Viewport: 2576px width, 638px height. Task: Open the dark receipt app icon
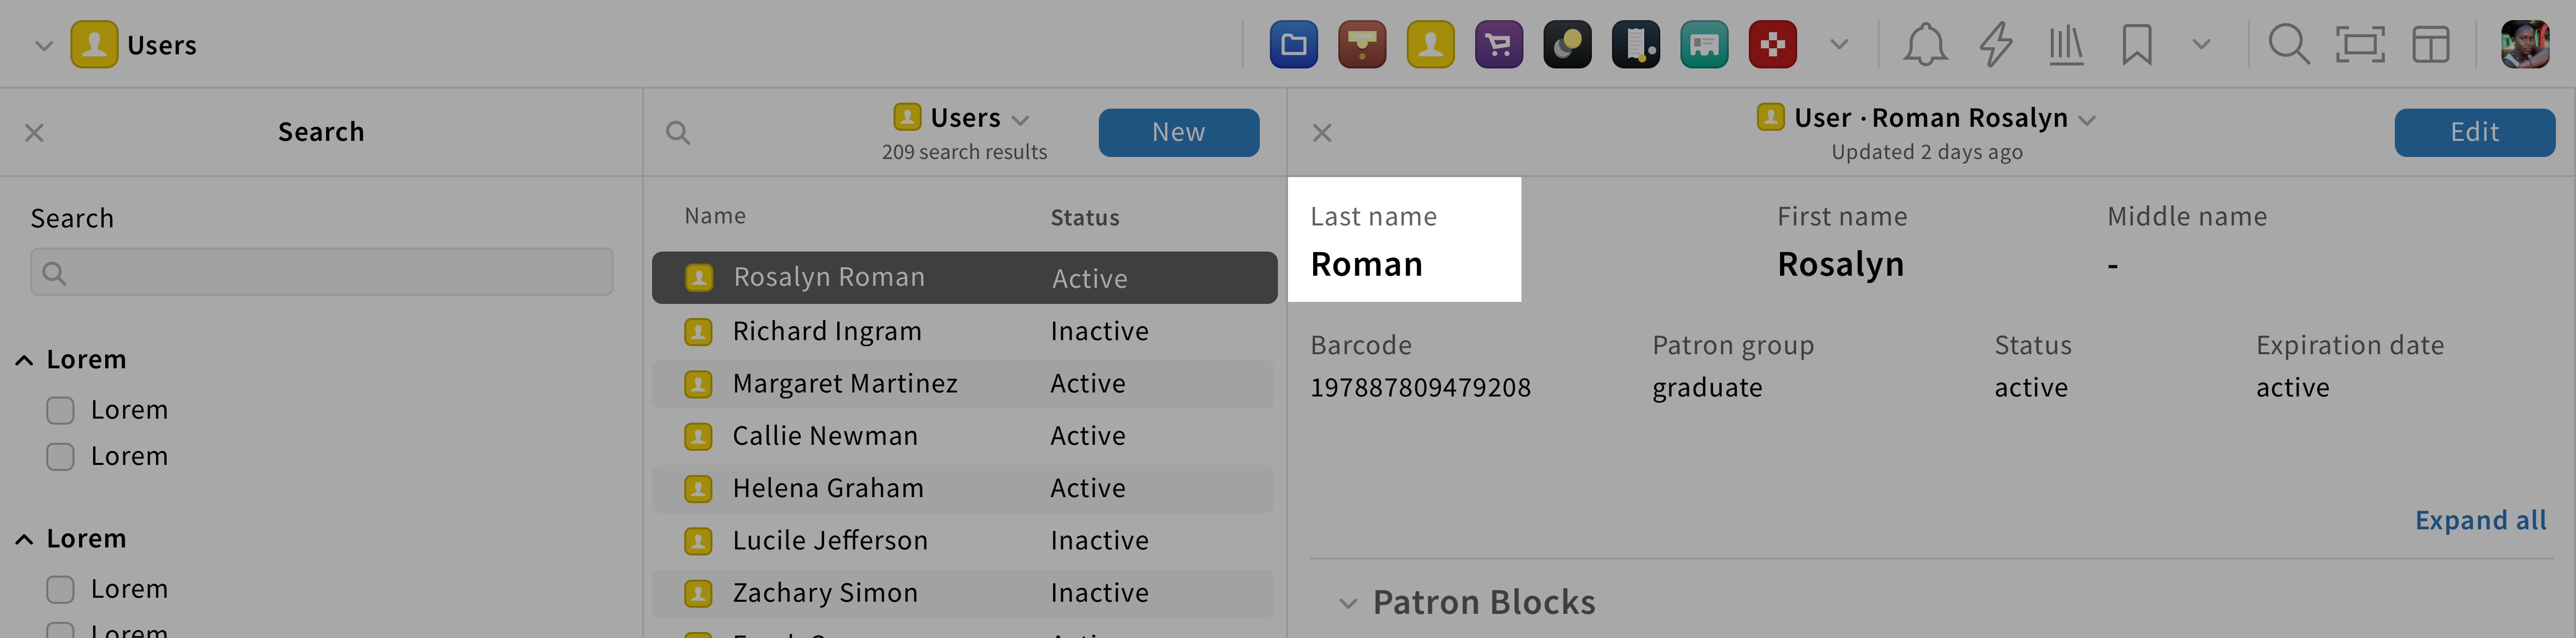click(1636, 45)
